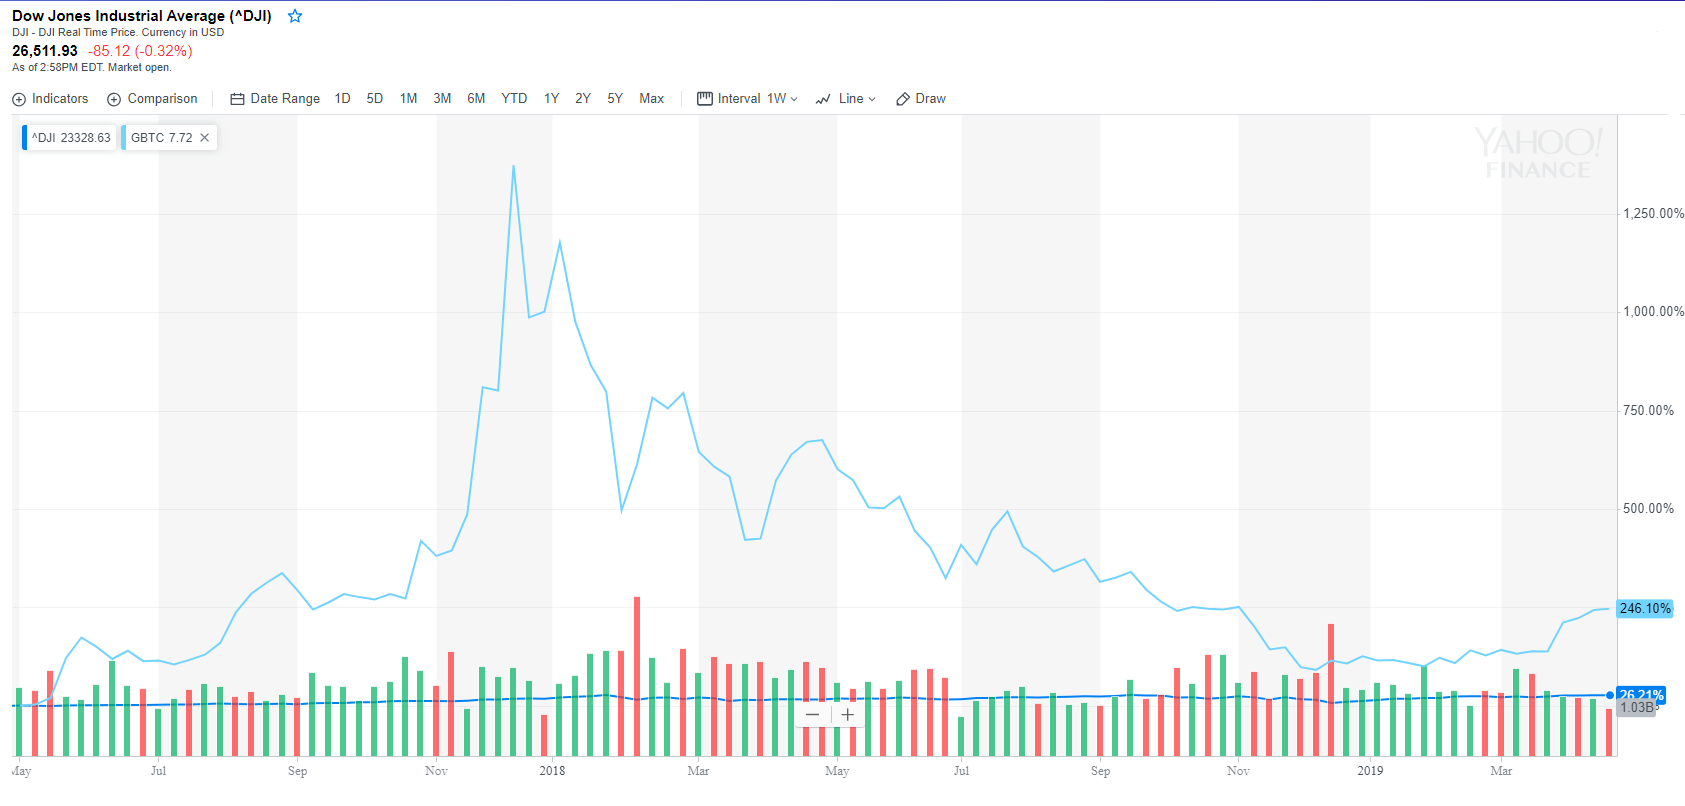Select the YTD date range
This screenshot has height=806, width=1685.
514,99
